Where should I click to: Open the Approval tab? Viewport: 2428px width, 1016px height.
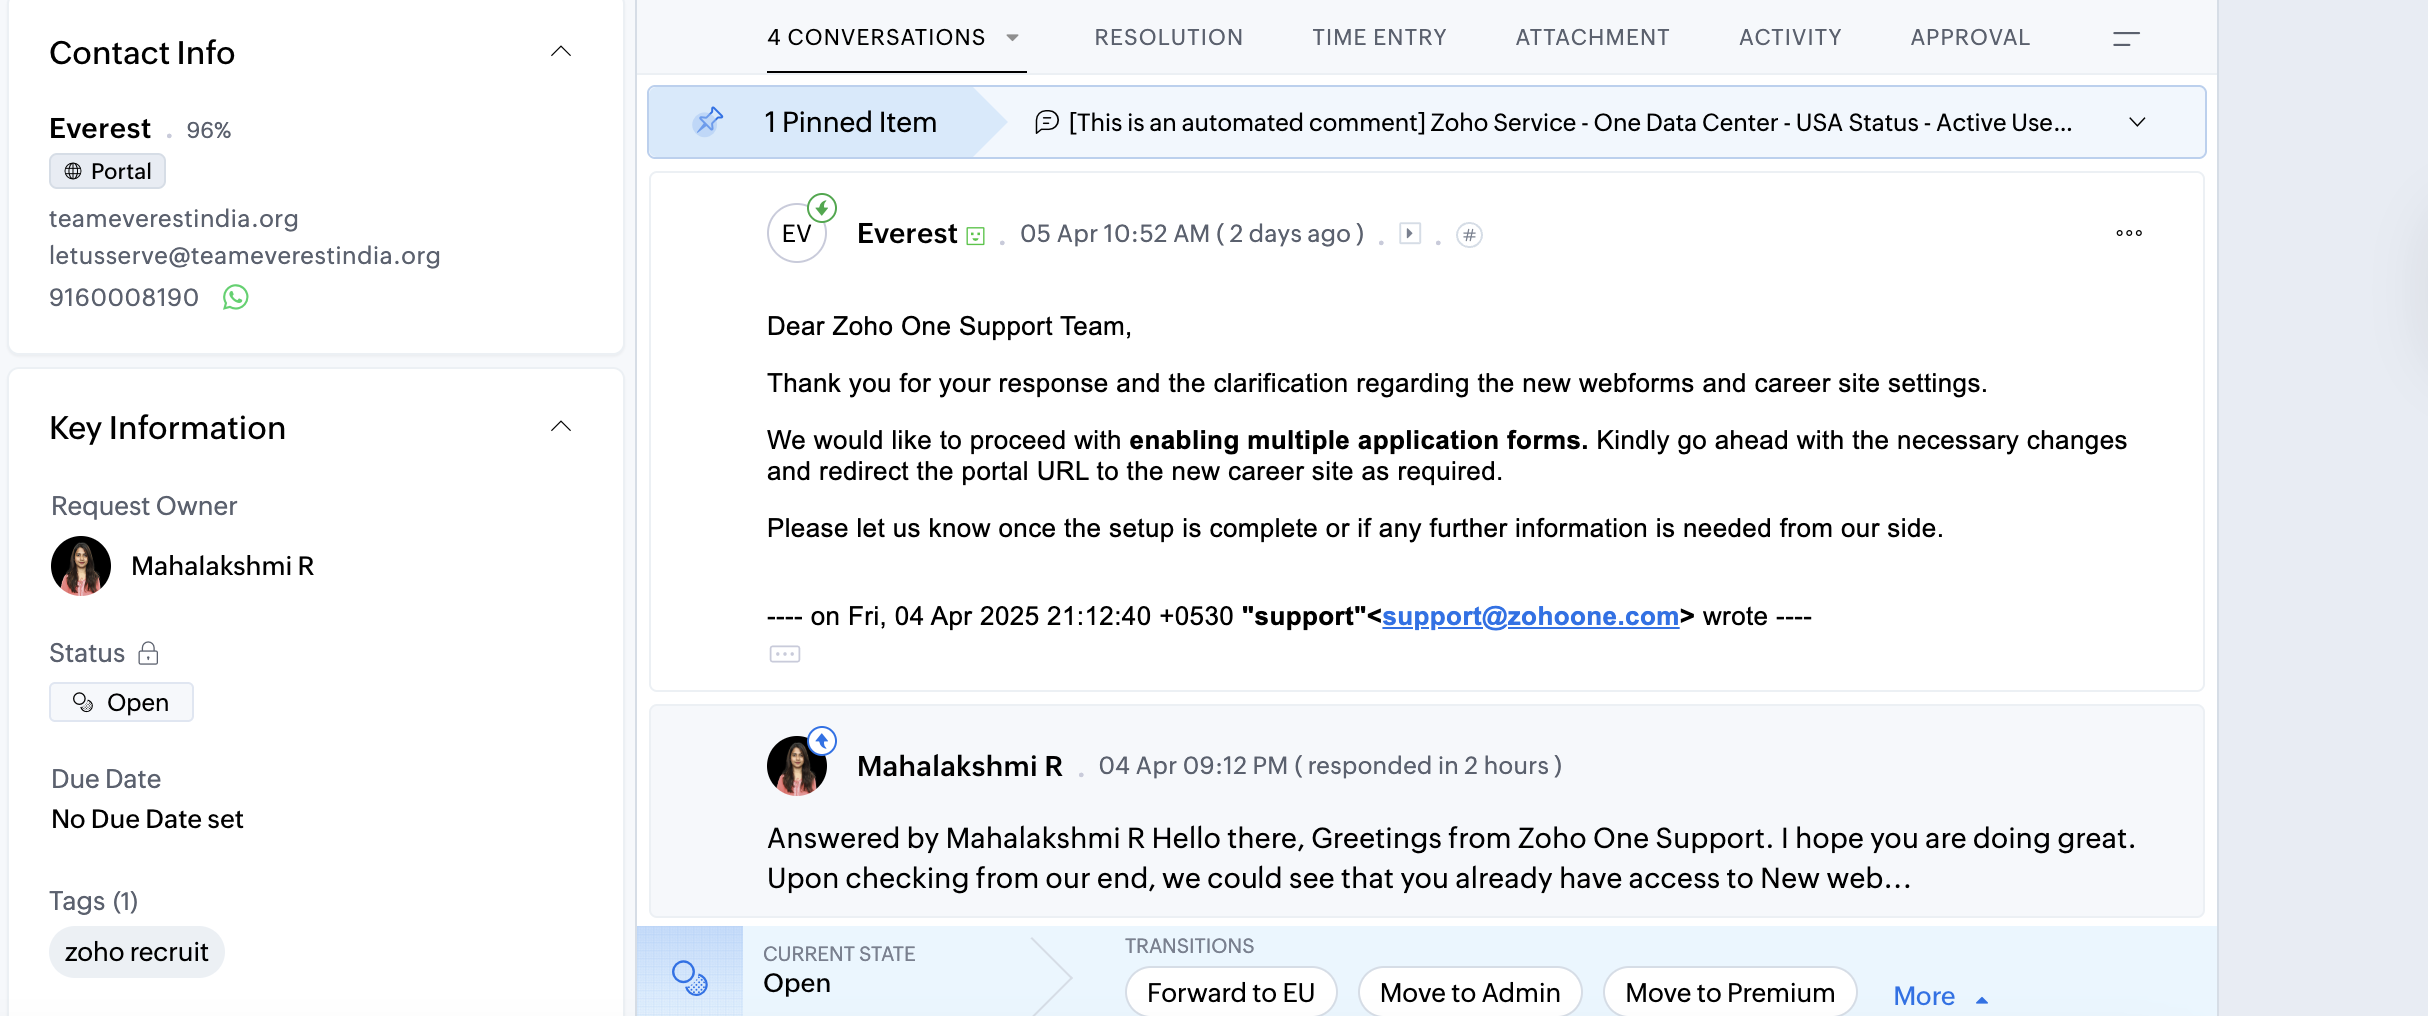point(1970,37)
